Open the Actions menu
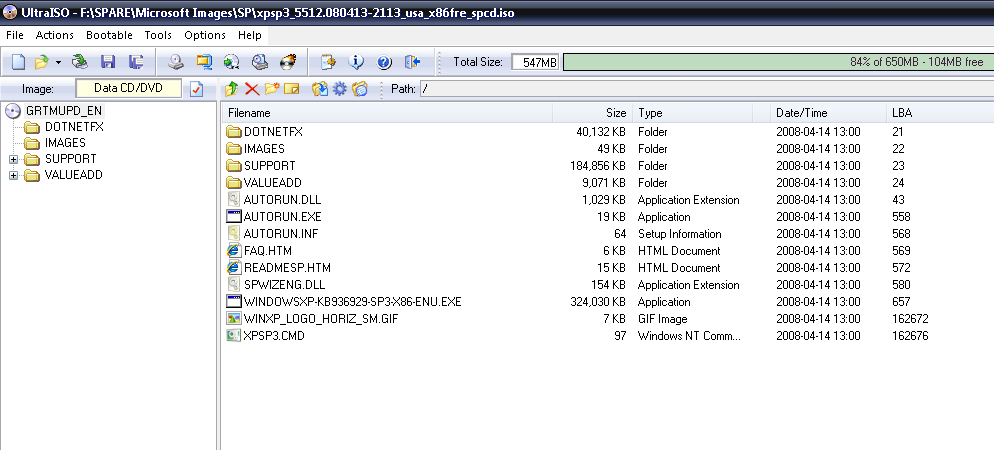This screenshot has height=450, width=994. point(55,35)
